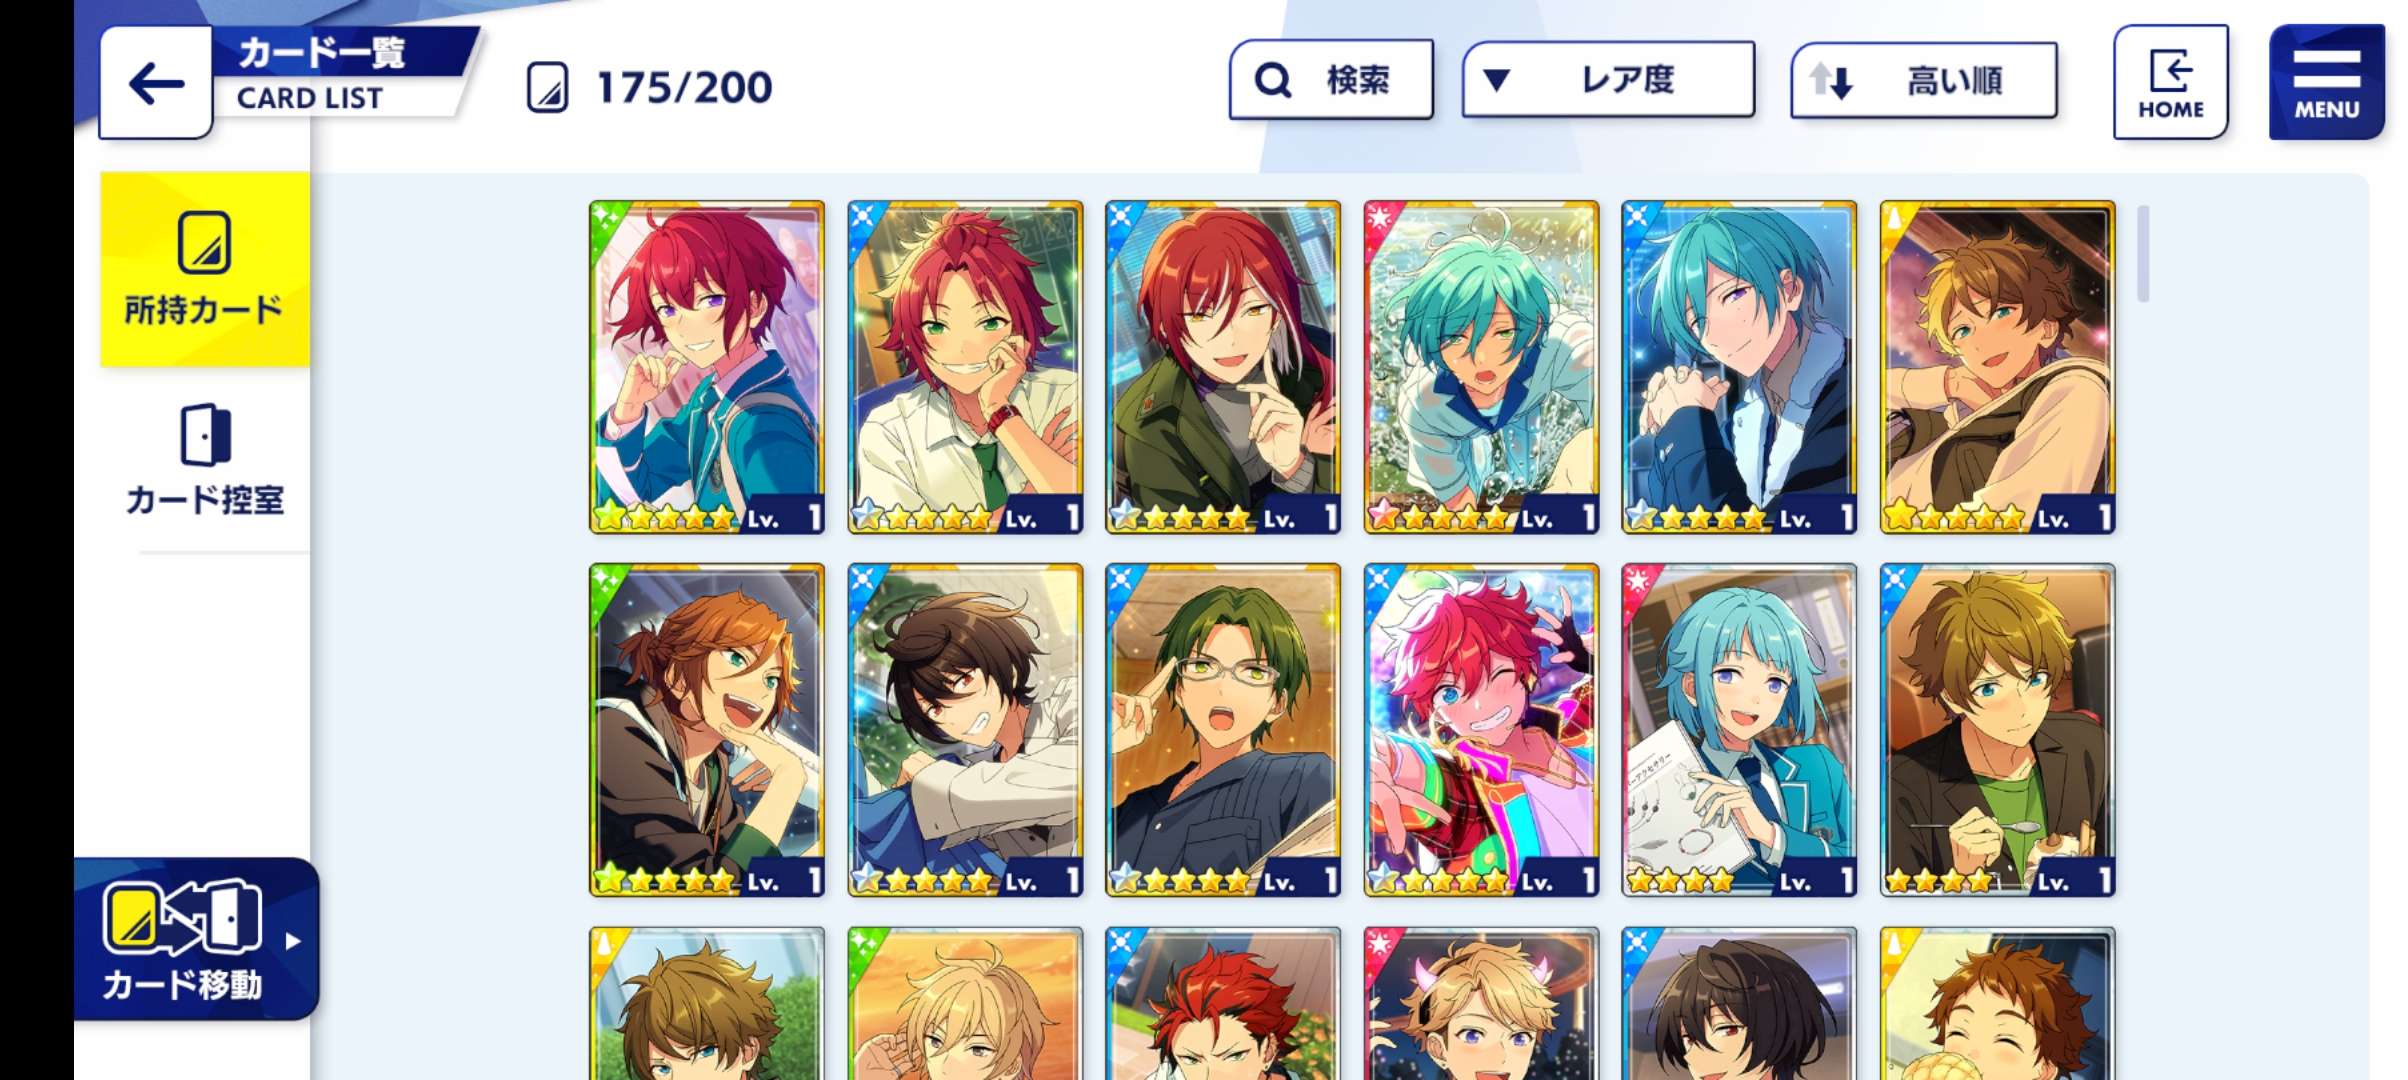The image size is (2408, 1080).
Task: Open the first red-haired card in blue uniform
Action: click(707, 367)
